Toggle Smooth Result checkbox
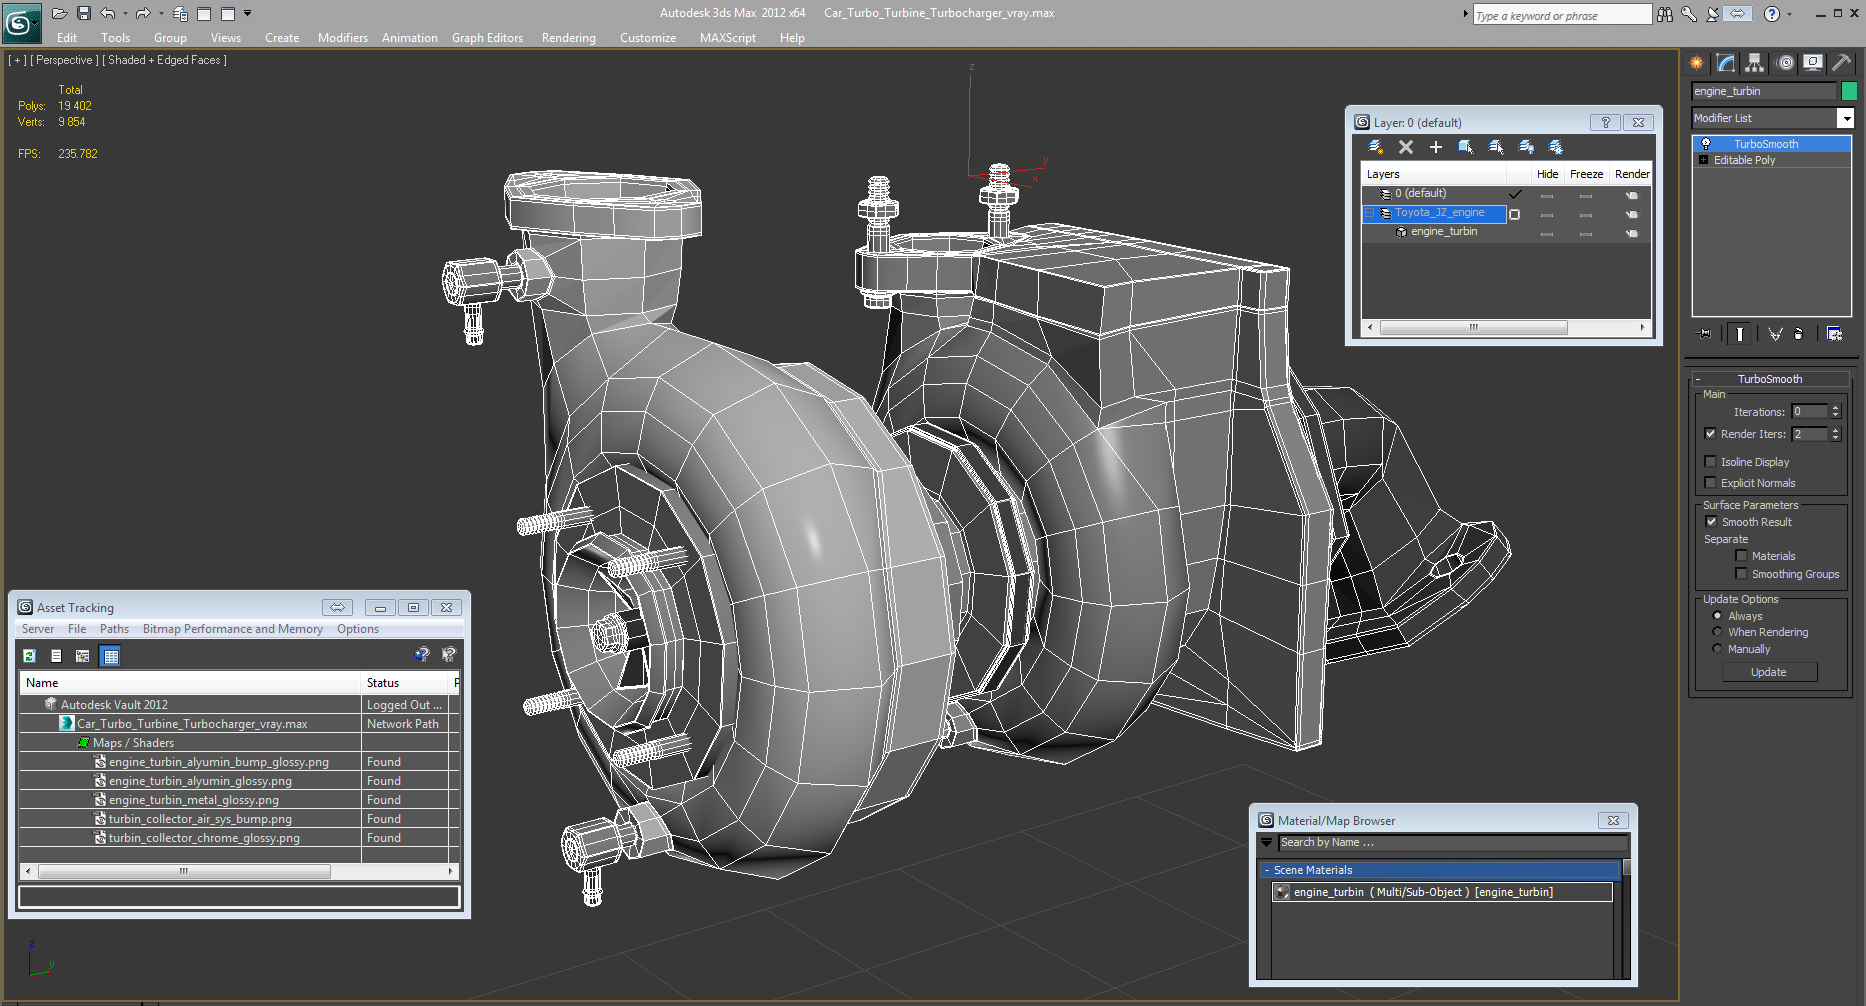Image resolution: width=1866 pixels, height=1006 pixels. point(1711,522)
